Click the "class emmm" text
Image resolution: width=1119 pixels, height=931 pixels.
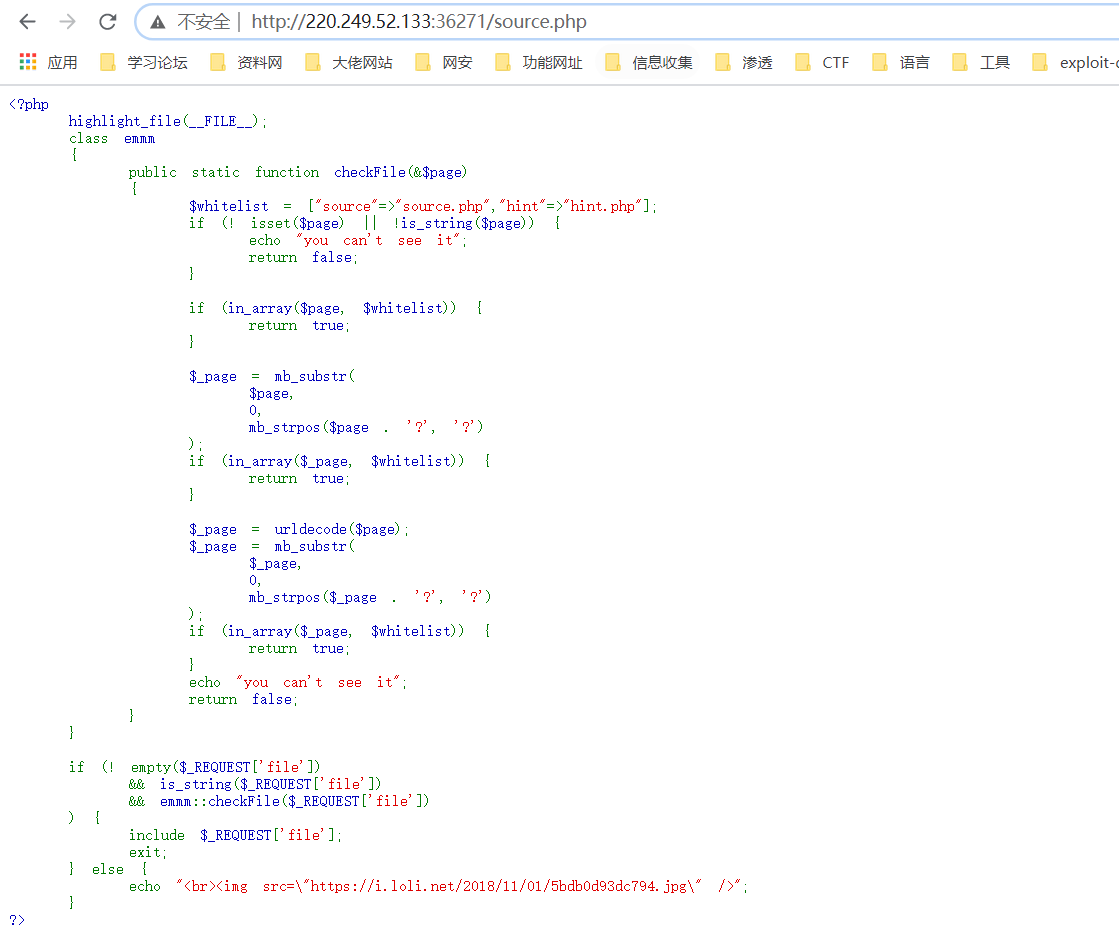point(112,138)
